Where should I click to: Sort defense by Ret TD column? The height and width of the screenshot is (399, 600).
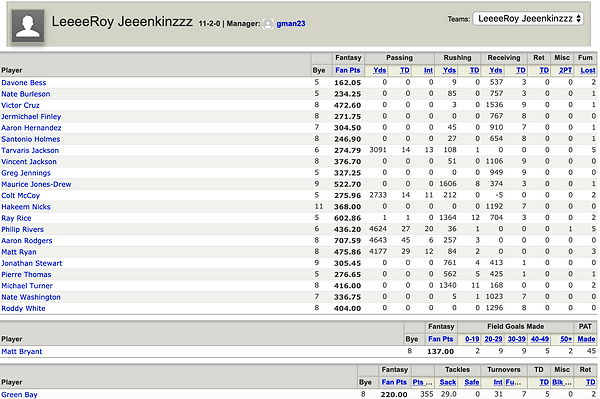[x=590, y=382]
